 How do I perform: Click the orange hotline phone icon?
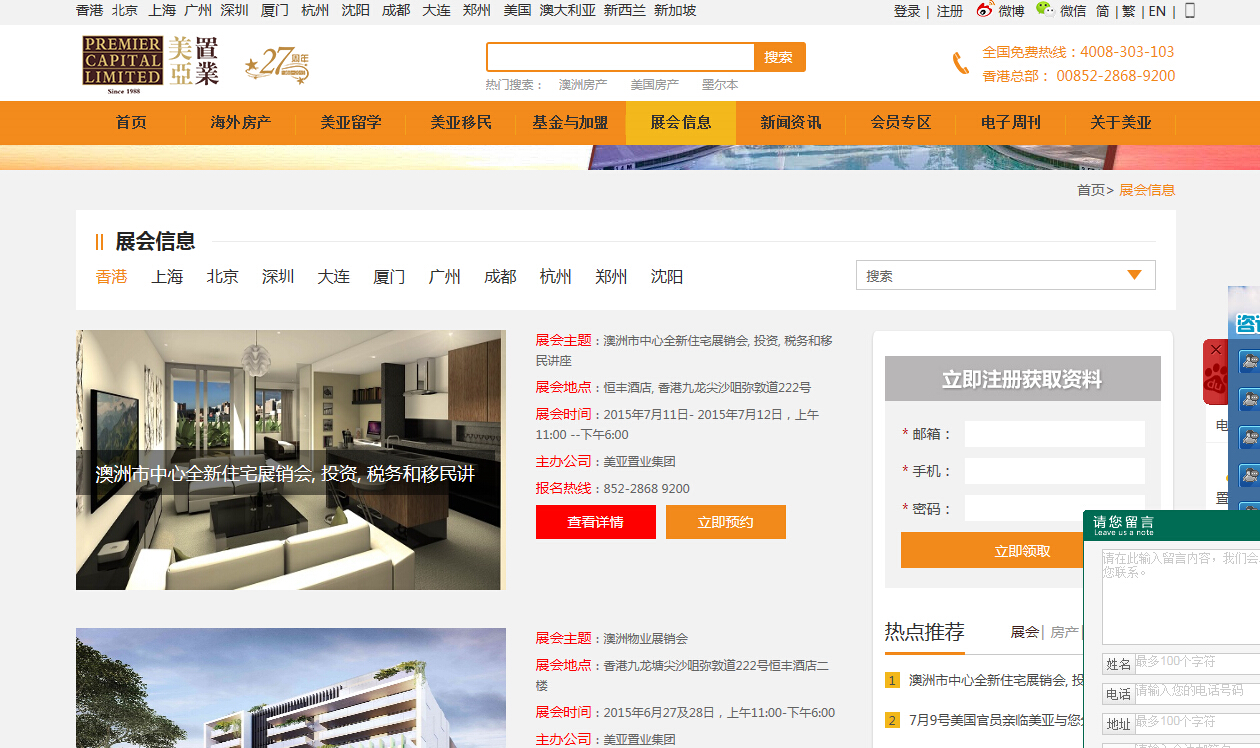click(x=961, y=64)
